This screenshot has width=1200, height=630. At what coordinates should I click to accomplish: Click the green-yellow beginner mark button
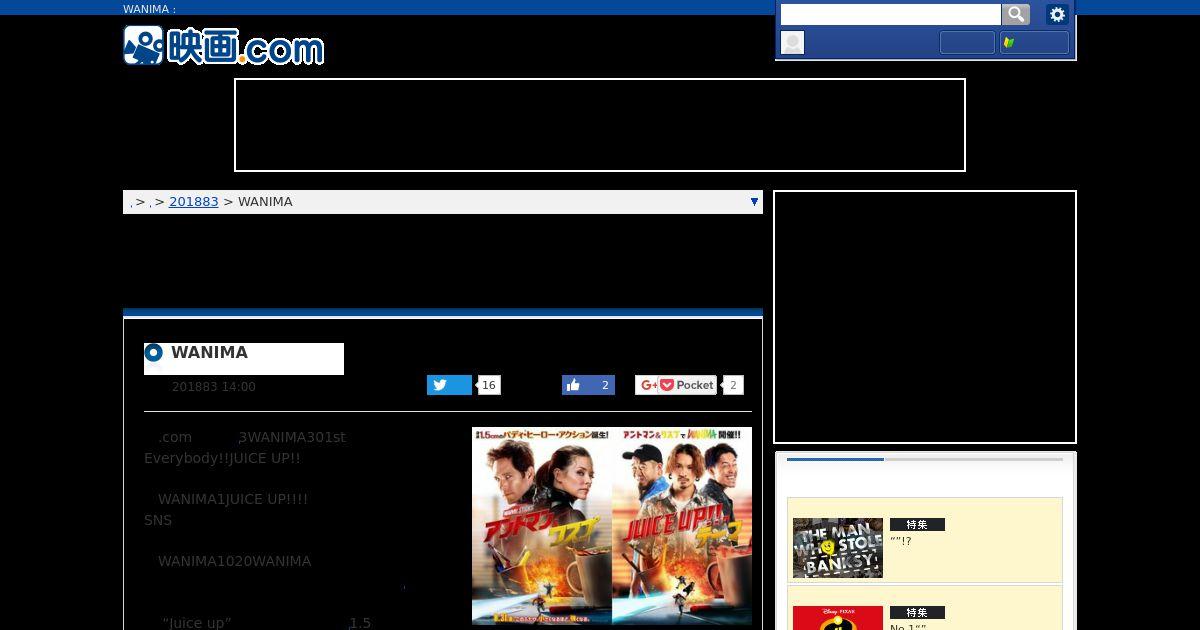click(1034, 42)
